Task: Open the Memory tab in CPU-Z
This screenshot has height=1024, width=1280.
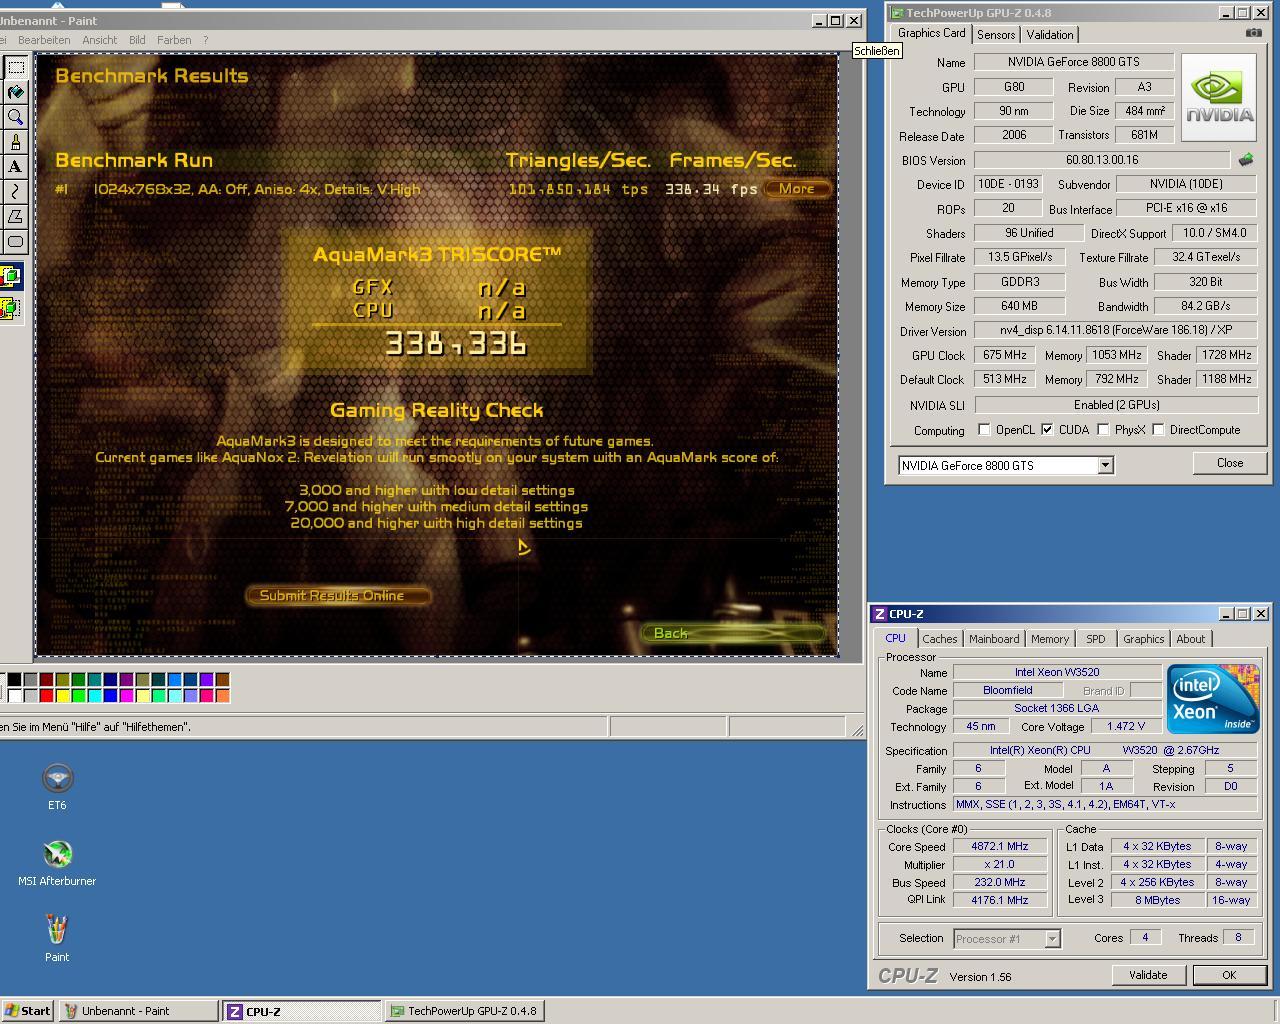Action: [x=1050, y=639]
